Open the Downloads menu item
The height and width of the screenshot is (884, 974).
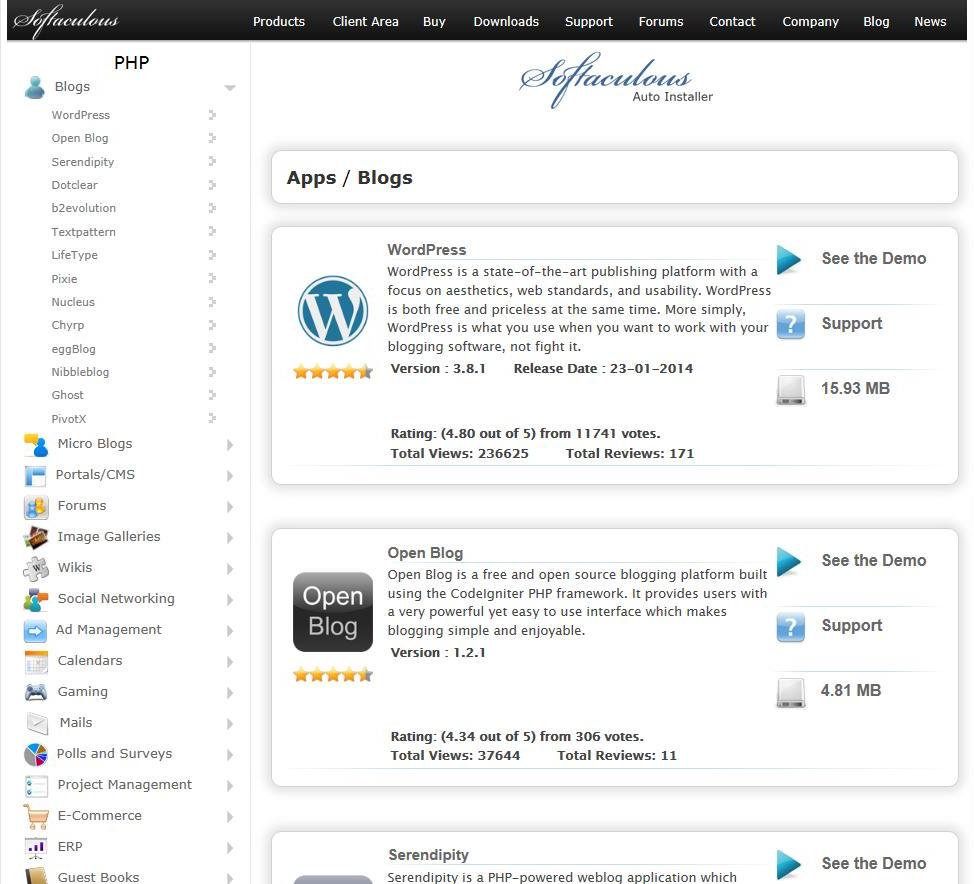506,21
